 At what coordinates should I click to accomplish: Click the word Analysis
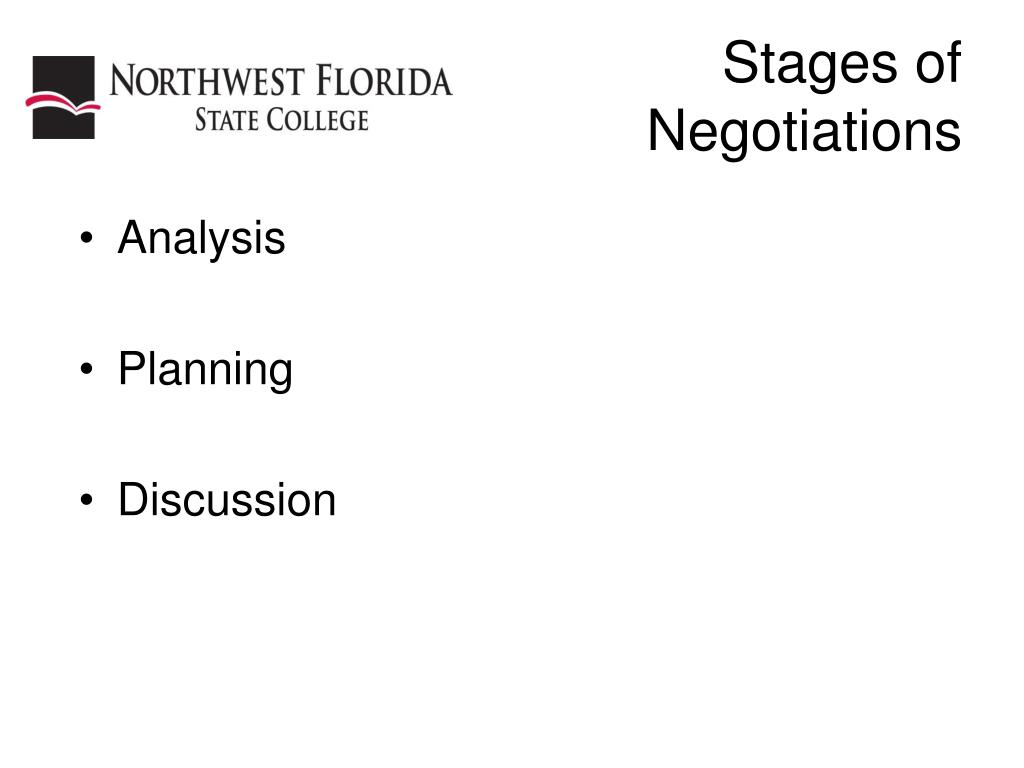[201, 239]
